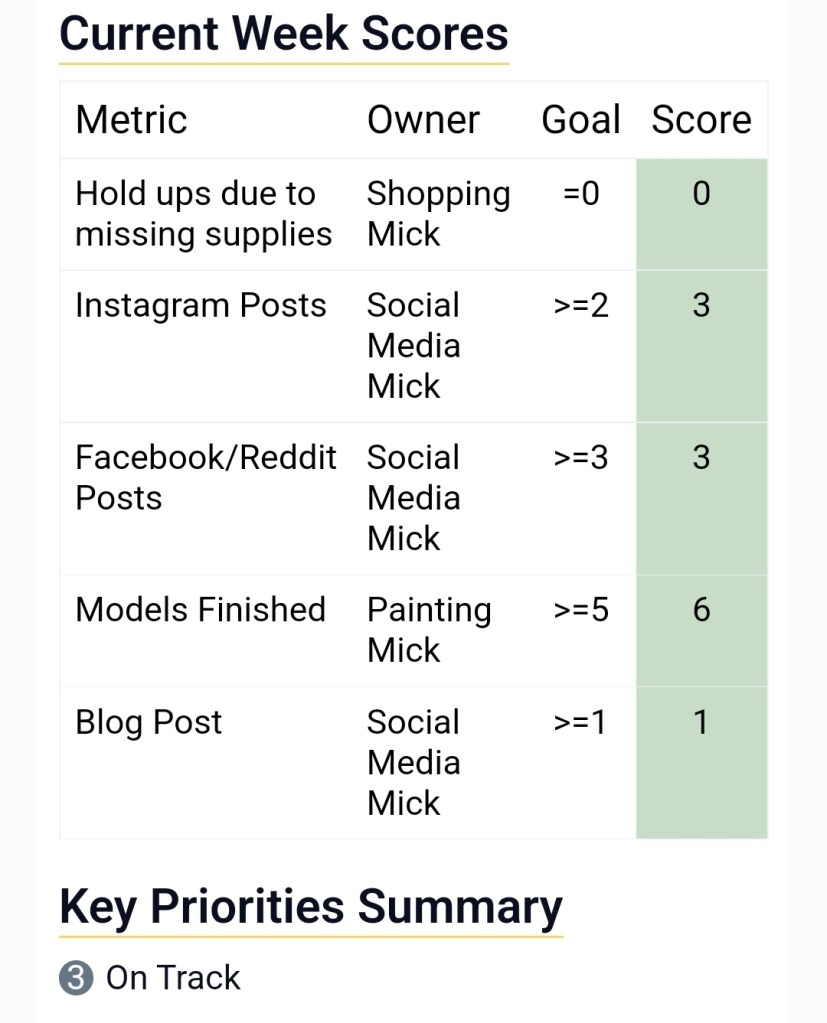
Task: Click the Owner column header
Action: click(423, 120)
